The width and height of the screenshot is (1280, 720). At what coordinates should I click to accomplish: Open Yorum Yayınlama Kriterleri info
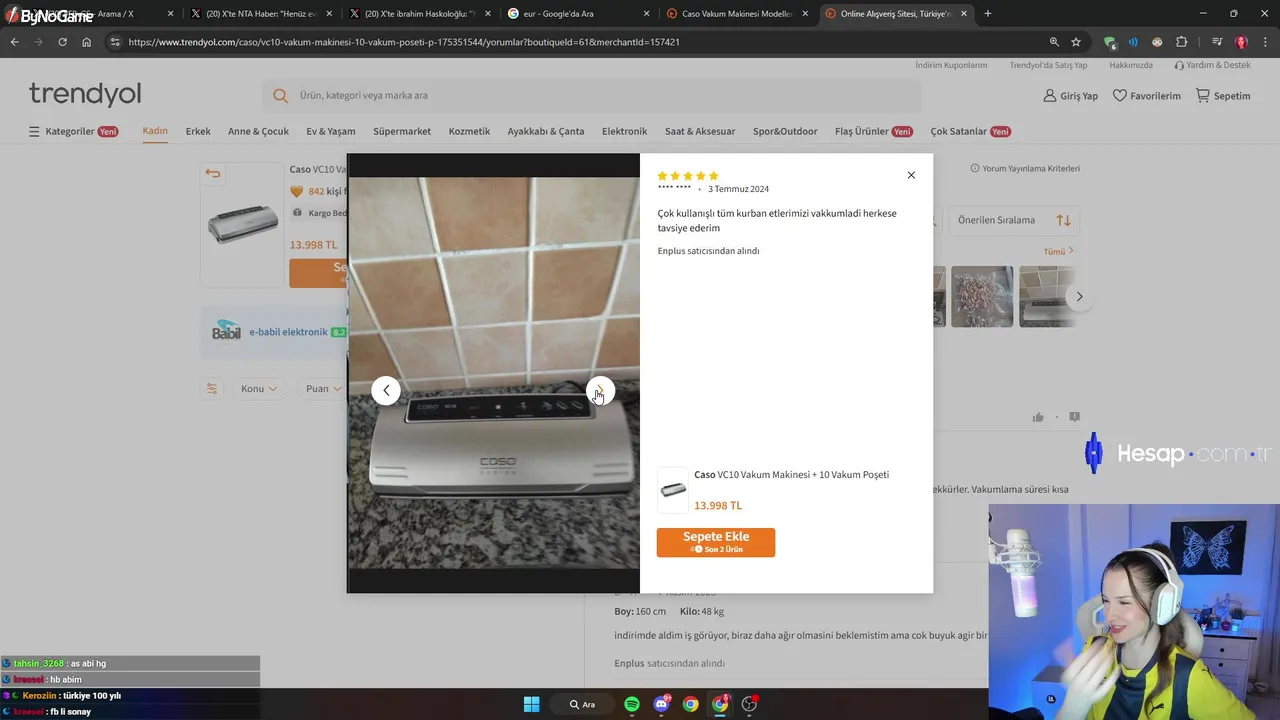coord(1025,168)
